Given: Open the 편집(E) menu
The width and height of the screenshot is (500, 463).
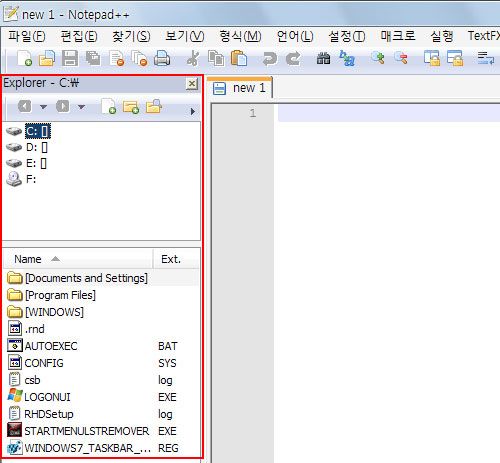Looking at the screenshot, I should [x=79, y=36].
